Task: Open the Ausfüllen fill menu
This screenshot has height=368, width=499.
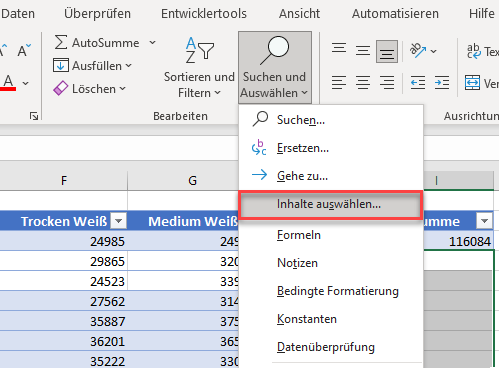Action: pyautogui.click(x=92, y=66)
